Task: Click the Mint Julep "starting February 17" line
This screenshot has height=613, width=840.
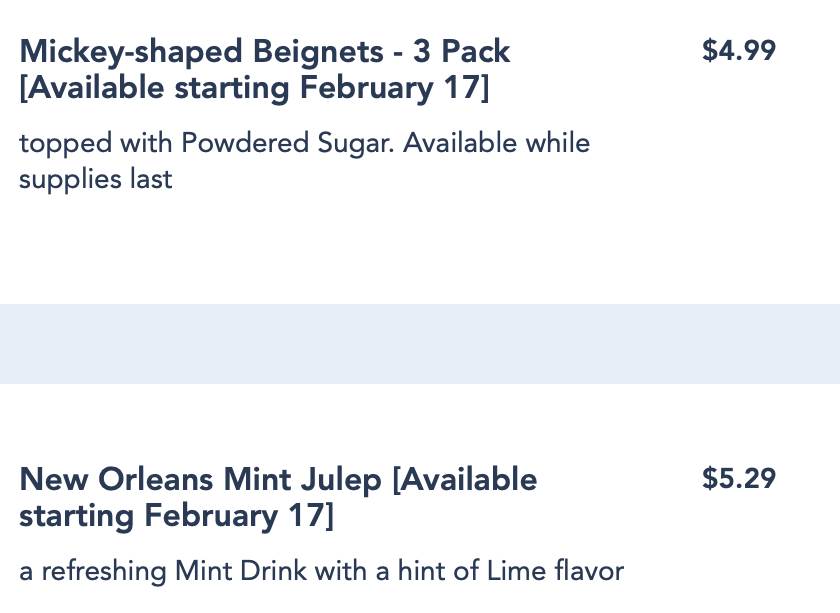Action: tap(176, 517)
